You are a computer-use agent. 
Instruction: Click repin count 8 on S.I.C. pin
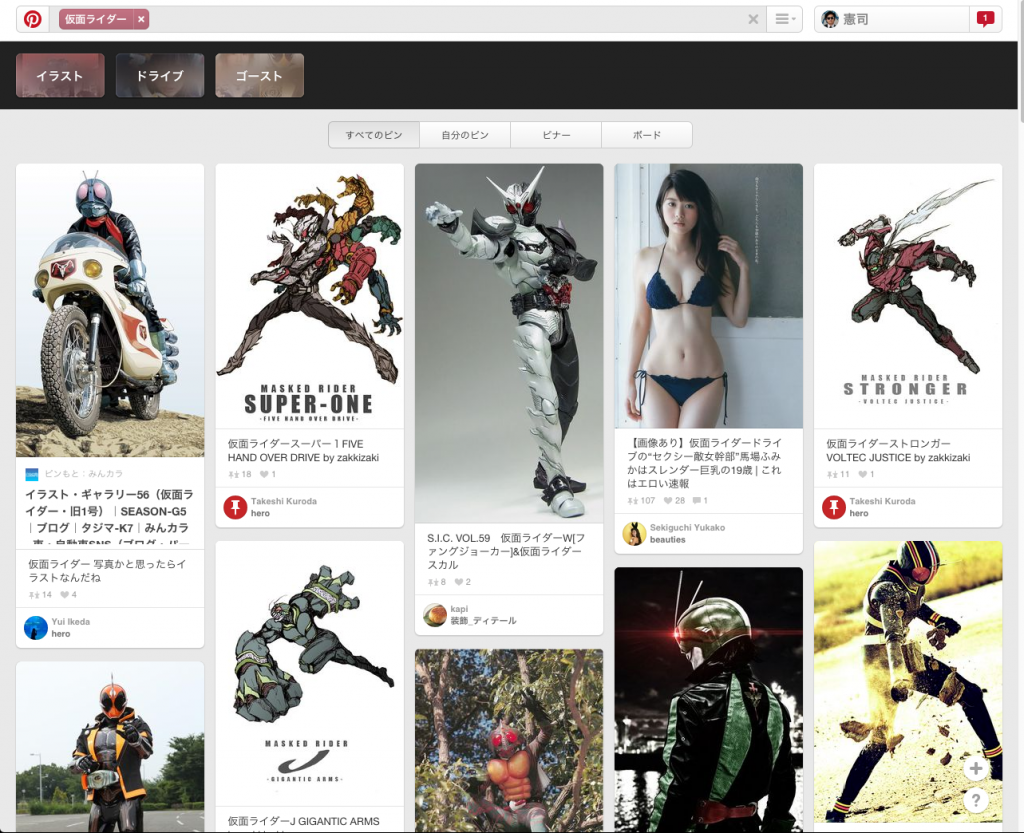click(x=437, y=582)
